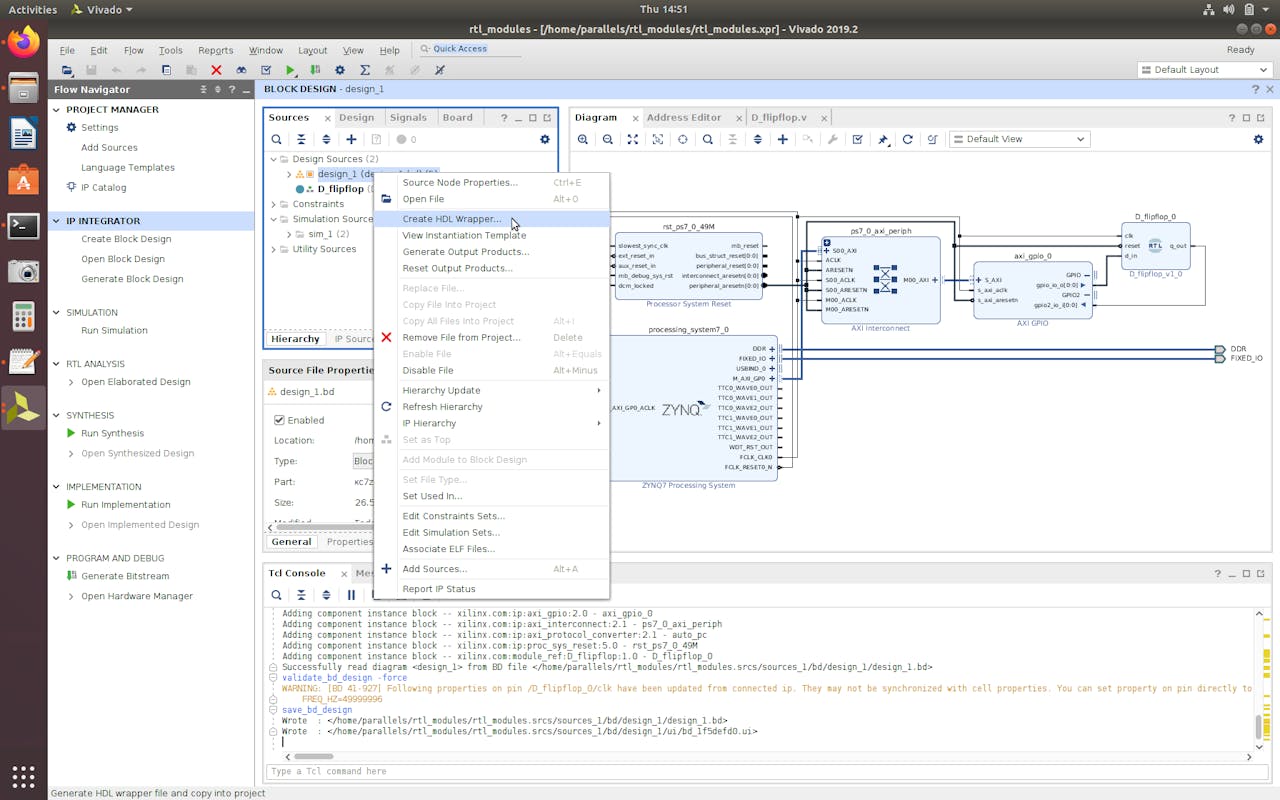Image resolution: width=1280 pixels, height=800 pixels.
Task: Click Run Synthesis in Flow Navigator
Action: [112, 433]
